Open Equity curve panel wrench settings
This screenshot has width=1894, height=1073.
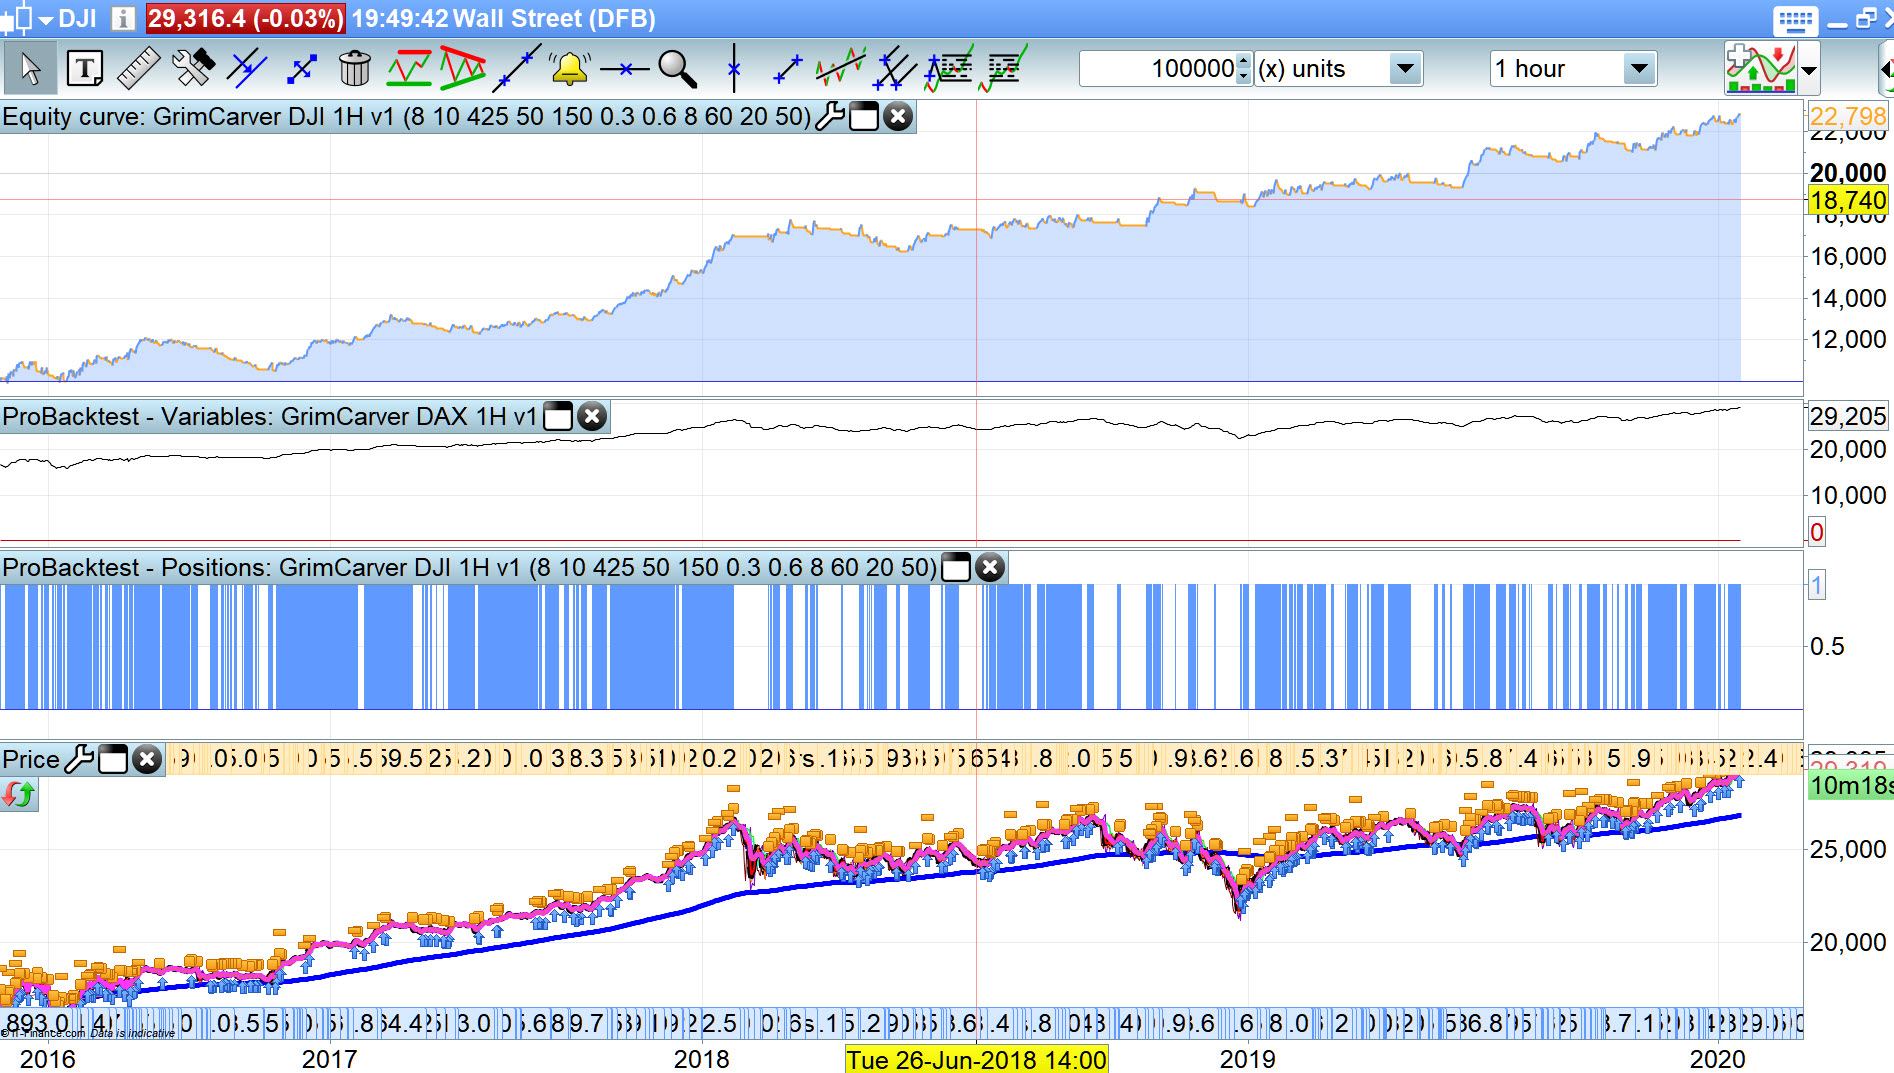830,117
